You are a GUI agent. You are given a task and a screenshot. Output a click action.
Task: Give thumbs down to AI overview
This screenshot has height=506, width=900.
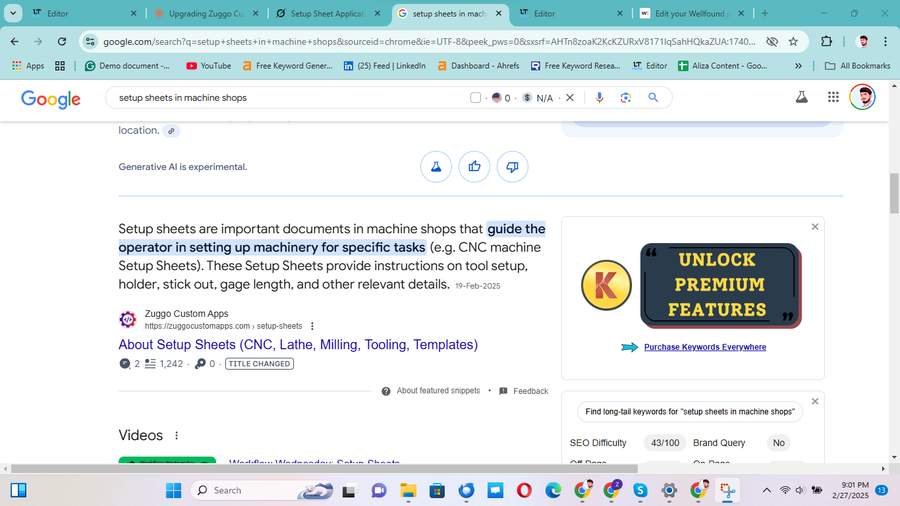[x=512, y=166]
